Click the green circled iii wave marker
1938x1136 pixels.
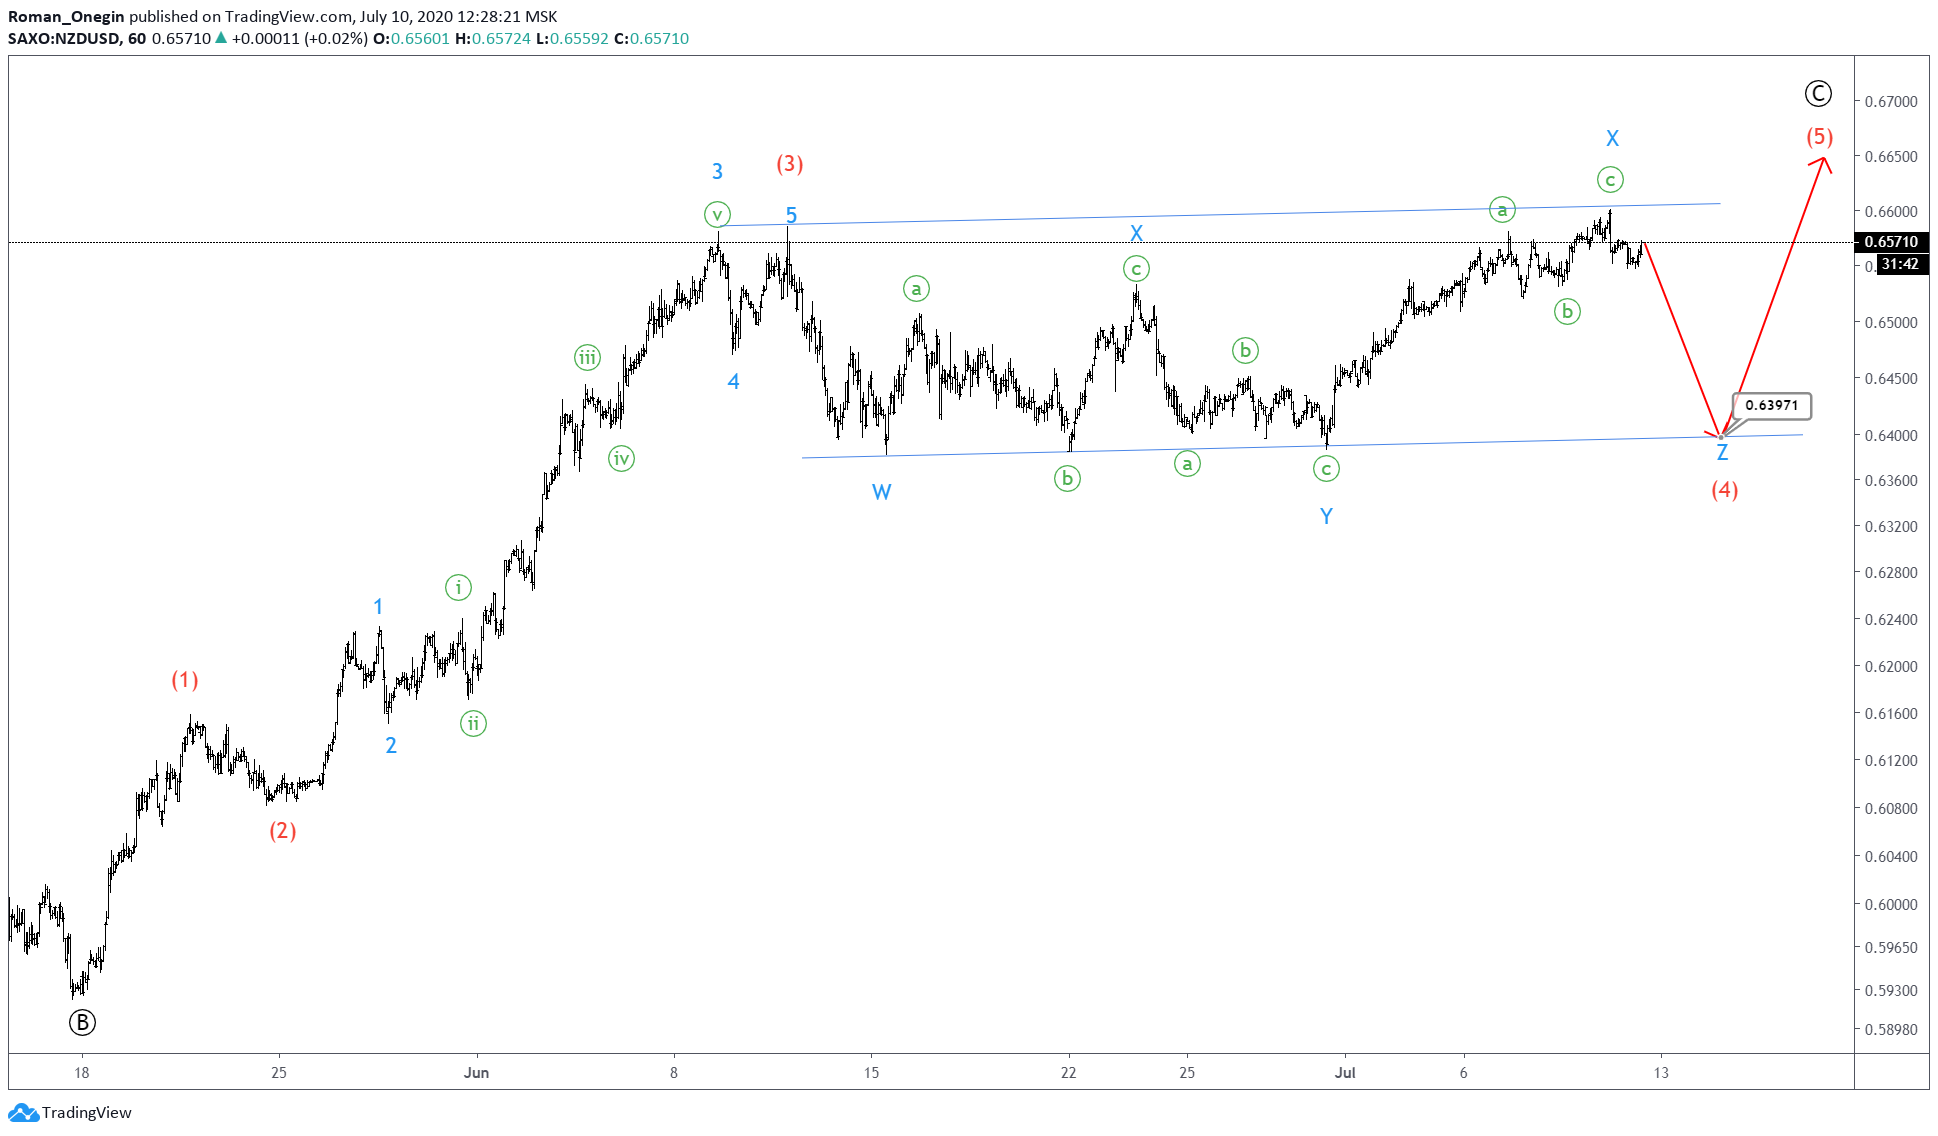pyautogui.click(x=587, y=357)
